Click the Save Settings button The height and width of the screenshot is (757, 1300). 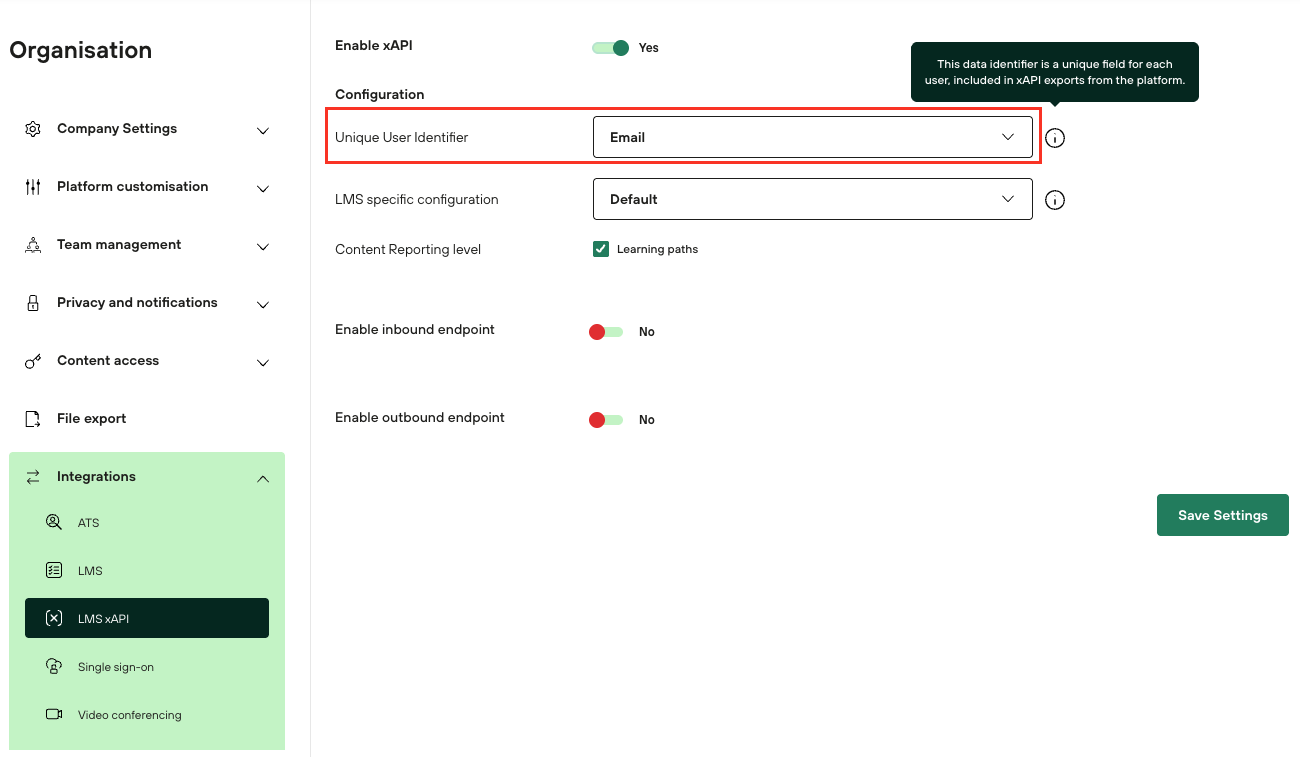(1222, 515)
